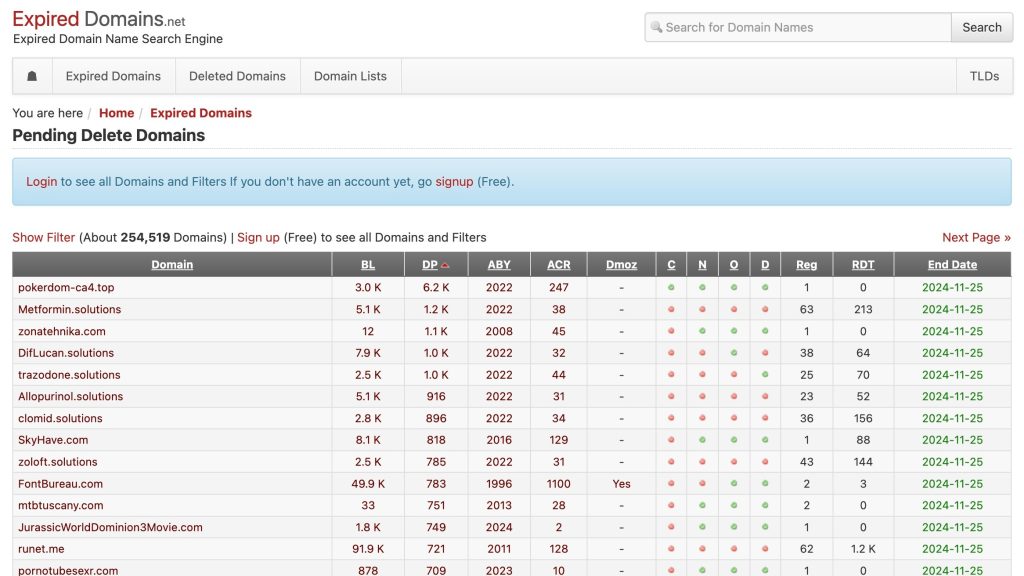Click the DP column sort arrow icon
The height and width of the screenshot is (576, 1024).
tap(445, 265)
